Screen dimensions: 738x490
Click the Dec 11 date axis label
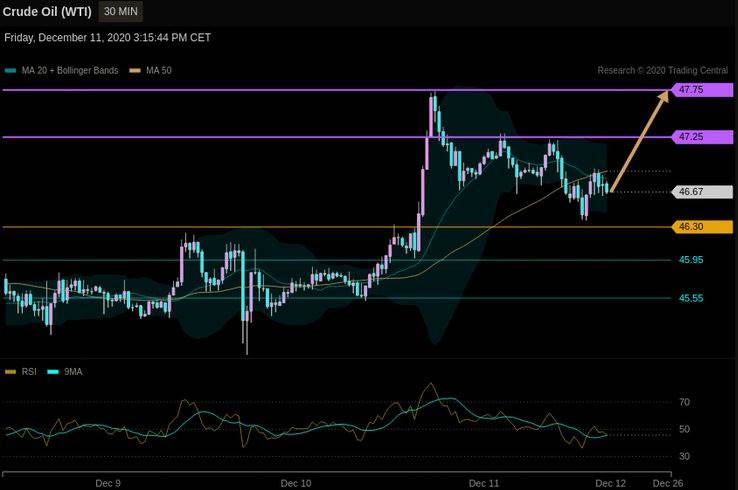click(x=484, y=483)
